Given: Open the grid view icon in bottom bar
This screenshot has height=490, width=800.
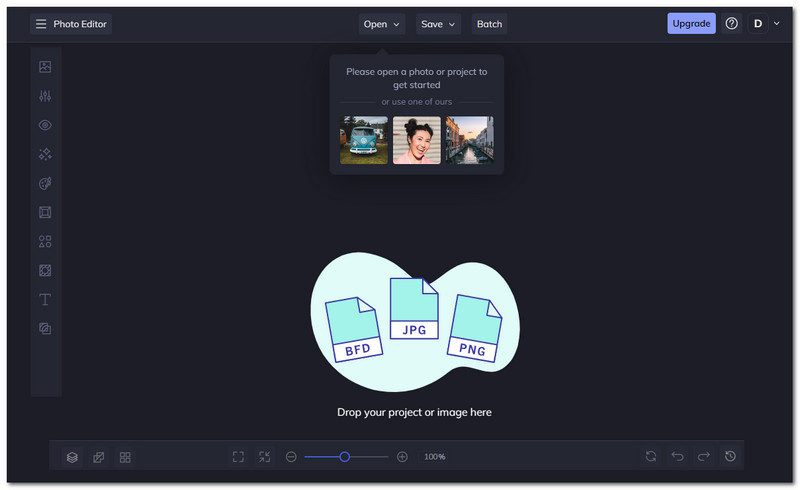Looking at the screenshot, I should pos(125,457).
